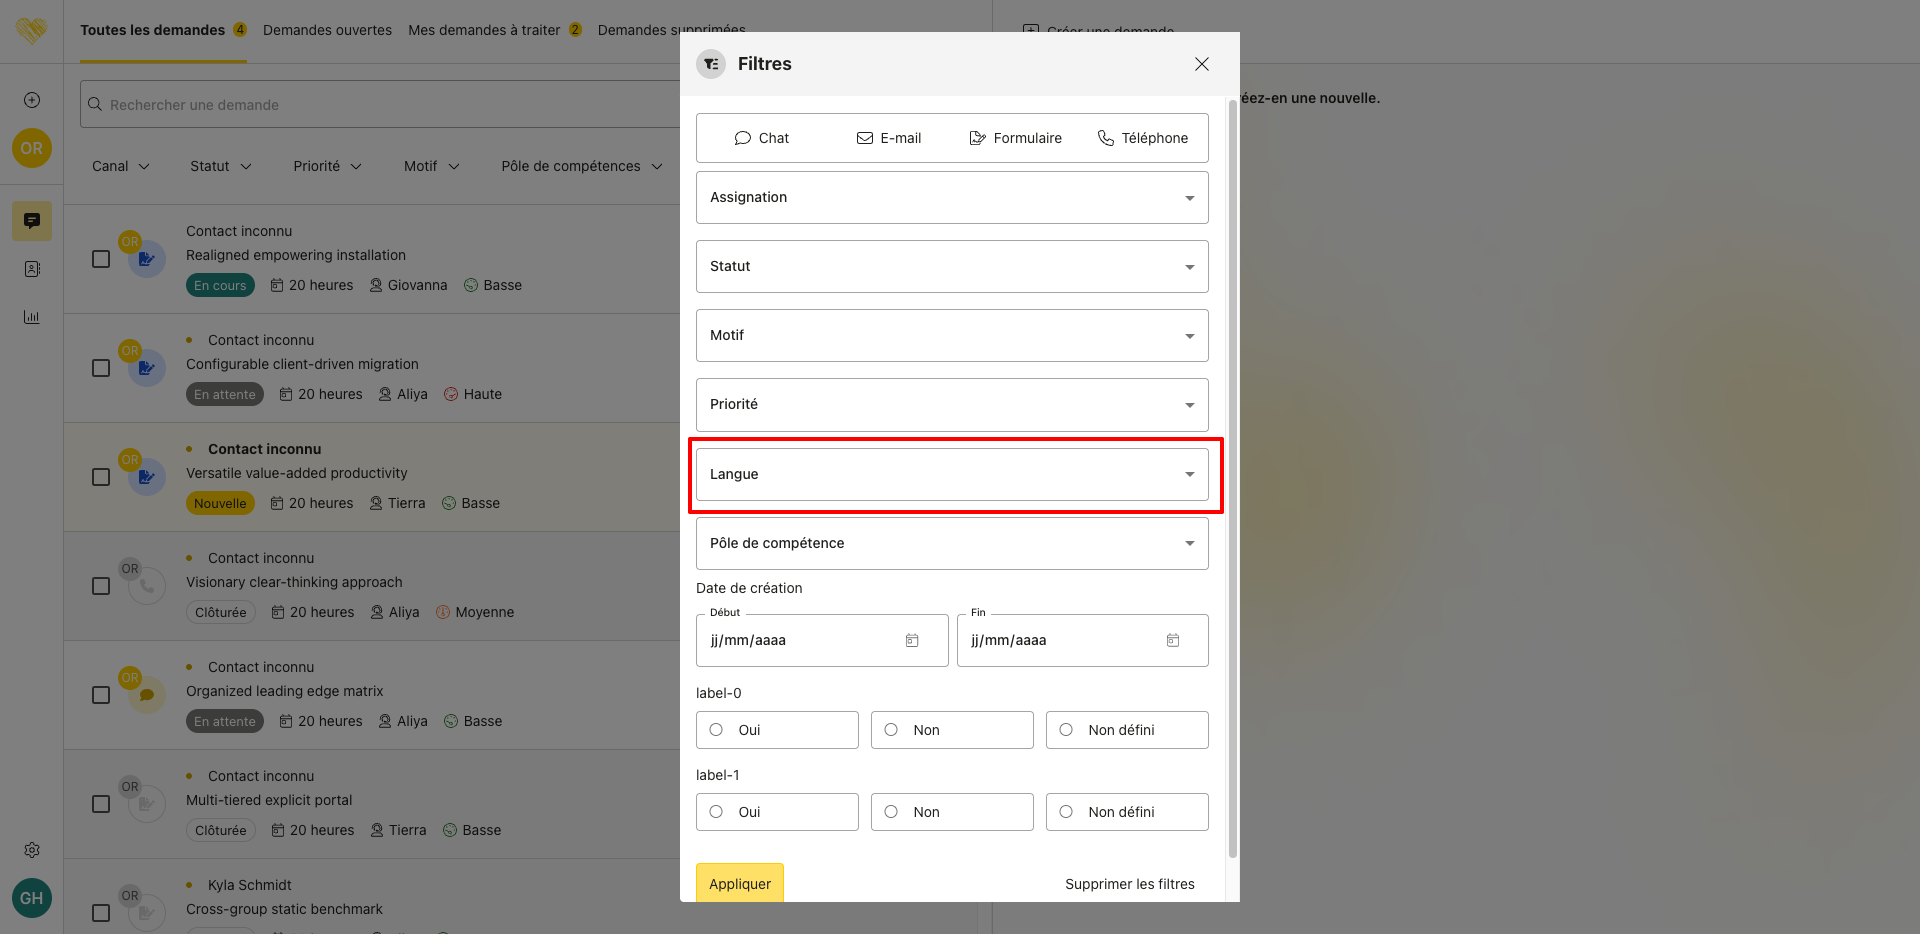Check the box for Realigned empowering installation
This screenshot has width=1920, height=934.
[x=101, y=259]
